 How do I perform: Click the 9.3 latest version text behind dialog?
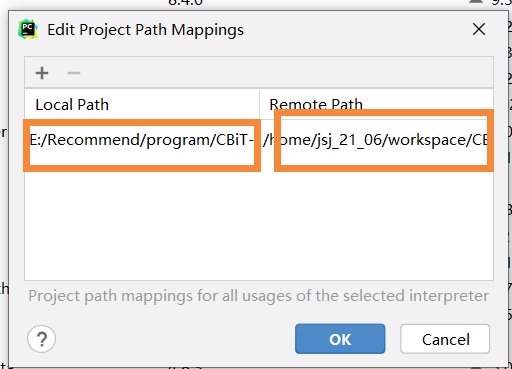click(x=501, y=2)
